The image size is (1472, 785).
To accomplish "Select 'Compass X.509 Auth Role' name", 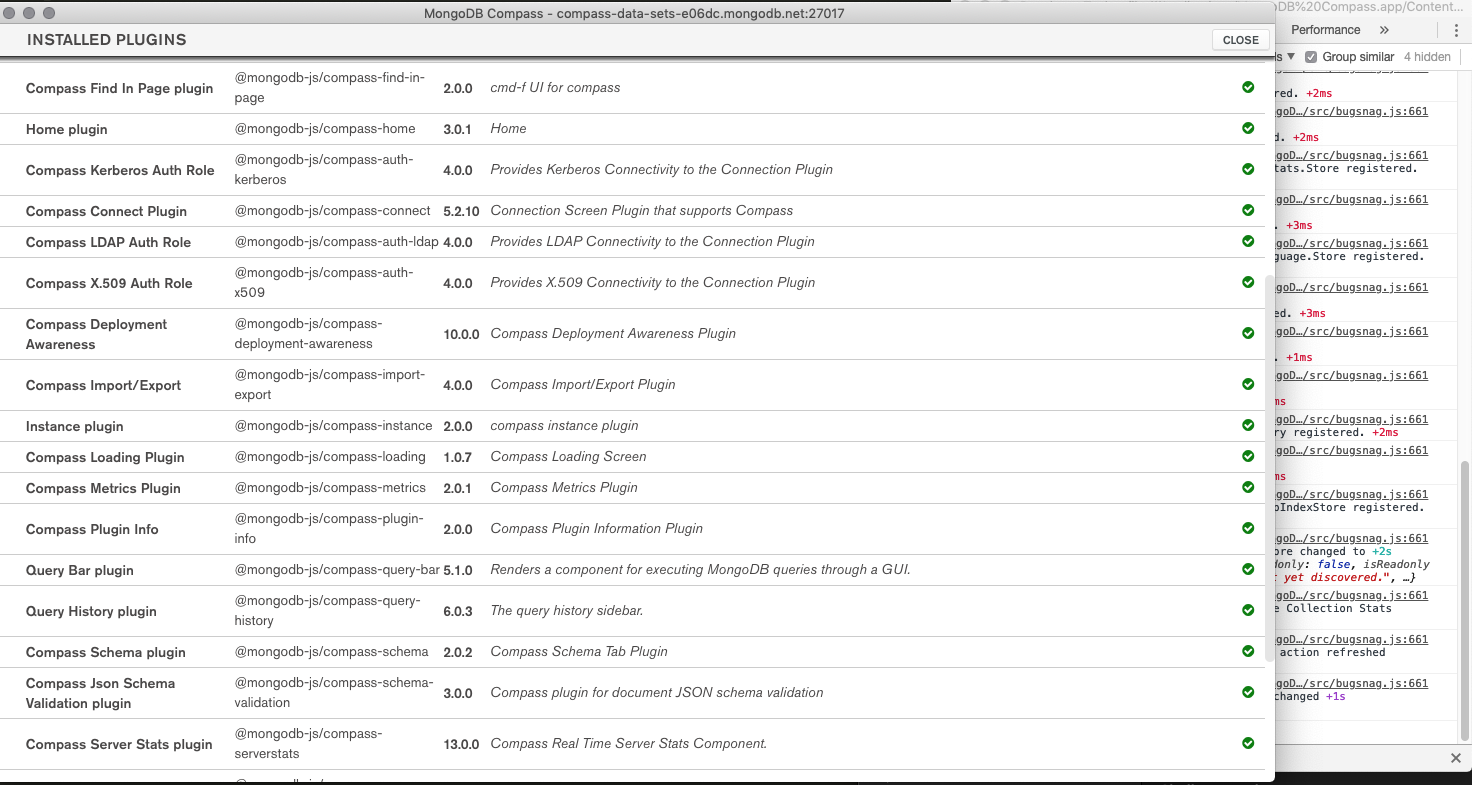I will [109, 283].
